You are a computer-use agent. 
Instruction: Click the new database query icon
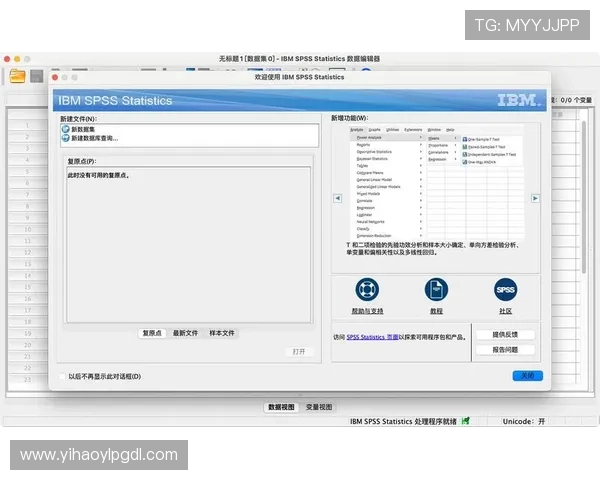point(65,138)
